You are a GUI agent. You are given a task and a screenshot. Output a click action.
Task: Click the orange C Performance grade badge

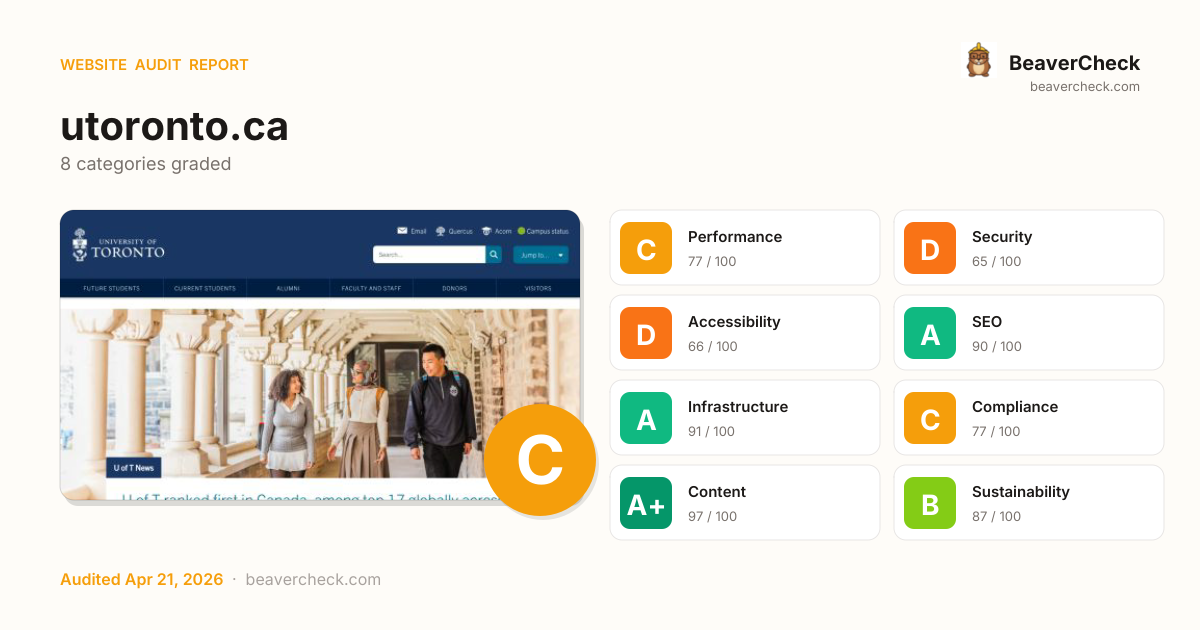point(646,248)
